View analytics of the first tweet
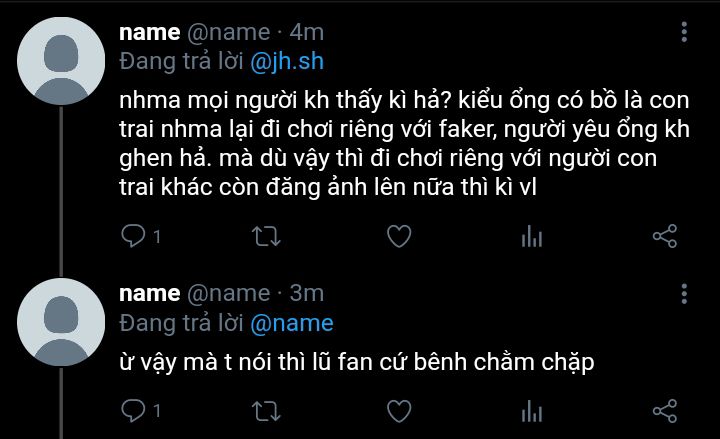The image size is (720, 439). click(532, 236)
